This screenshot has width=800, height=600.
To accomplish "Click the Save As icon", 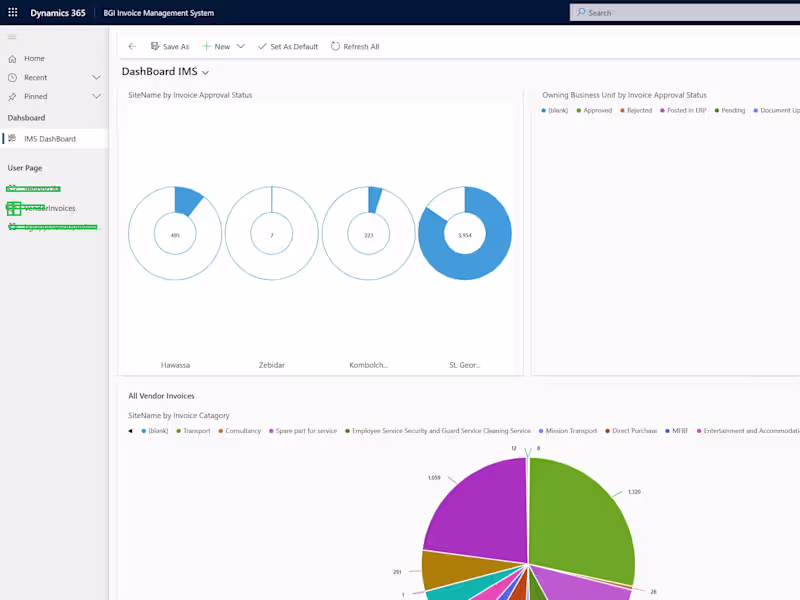I will (155, 46).
